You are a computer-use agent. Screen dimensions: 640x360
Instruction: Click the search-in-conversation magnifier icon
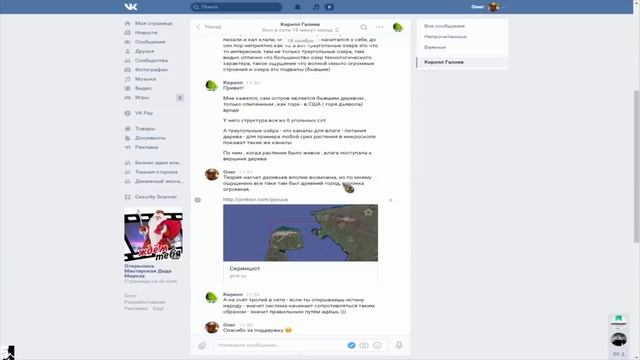click(x=363, y=27)
